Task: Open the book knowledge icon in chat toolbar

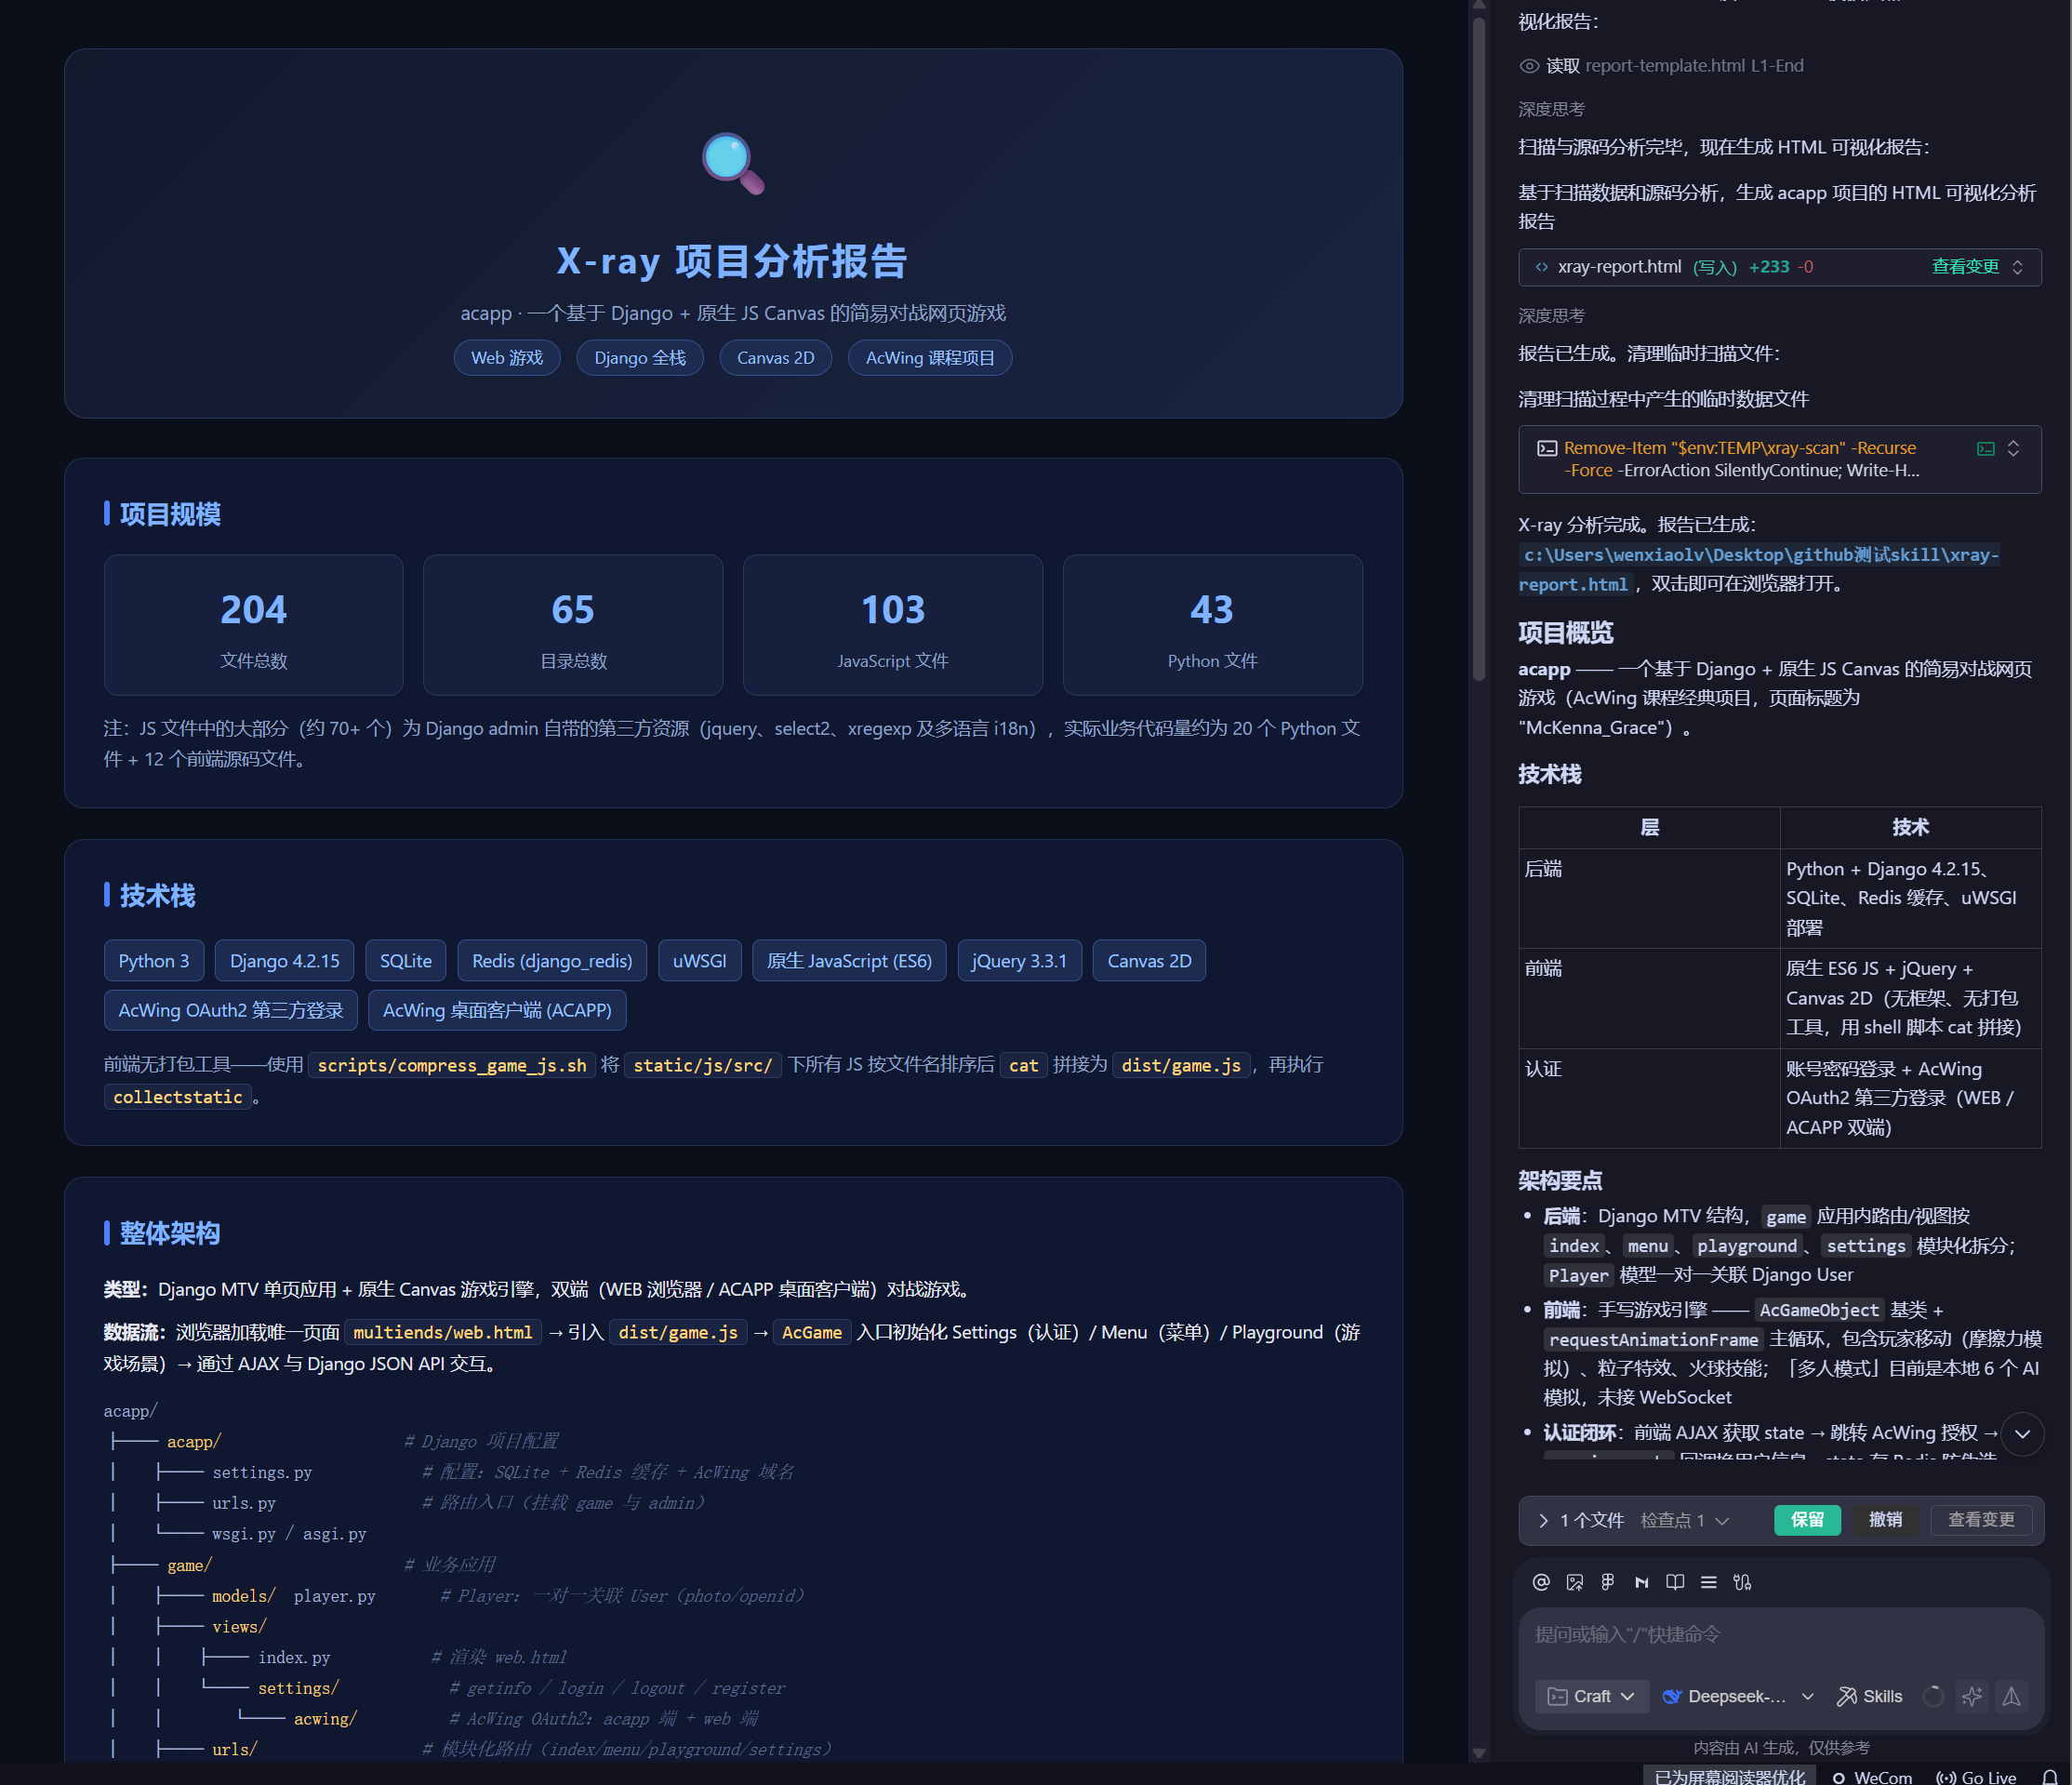Action: tap(1675, 1582)
